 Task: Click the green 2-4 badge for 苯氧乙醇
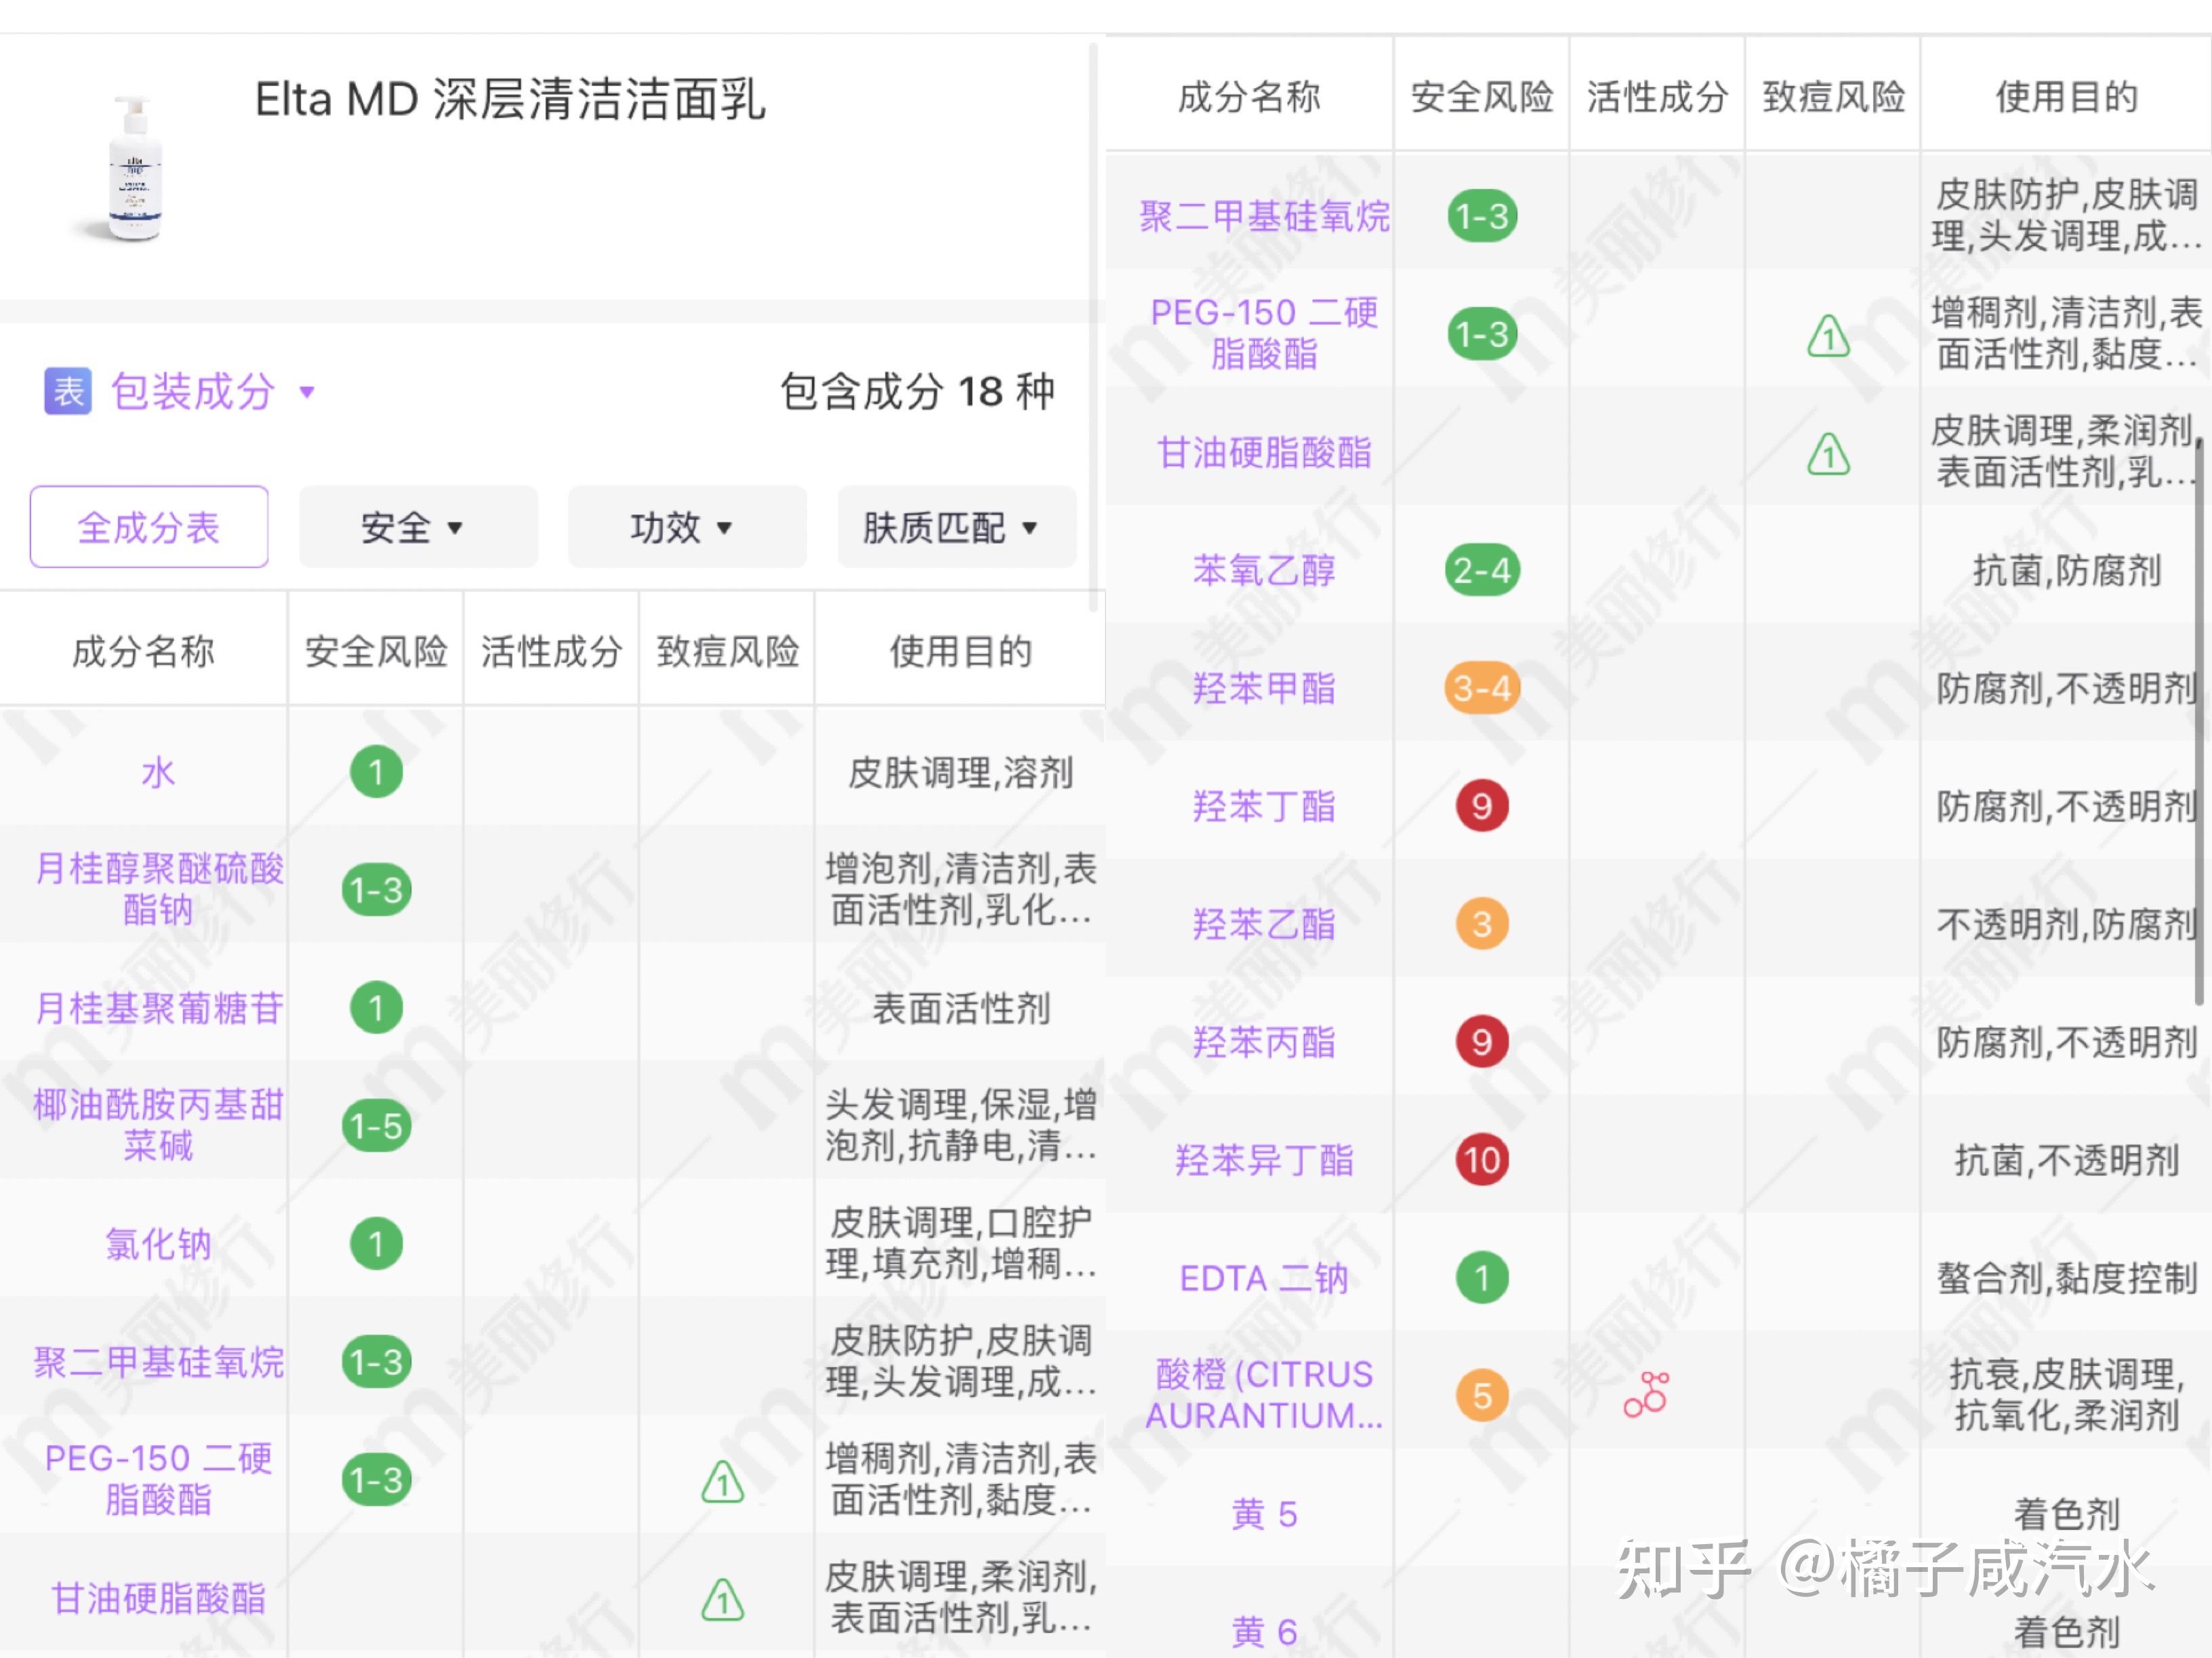(1482, 570)
